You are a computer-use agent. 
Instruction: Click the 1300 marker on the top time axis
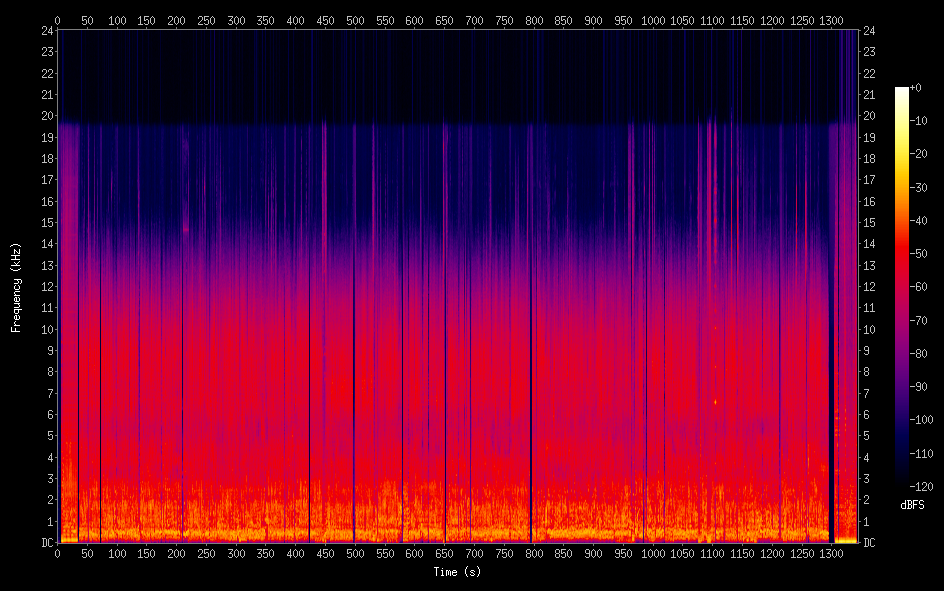coord(831,19)
